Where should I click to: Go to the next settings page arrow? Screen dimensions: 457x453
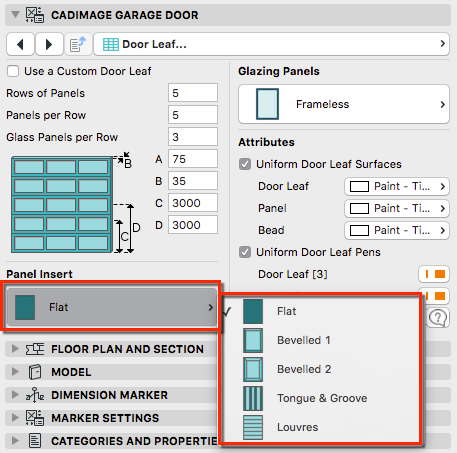tap(49, 44)
